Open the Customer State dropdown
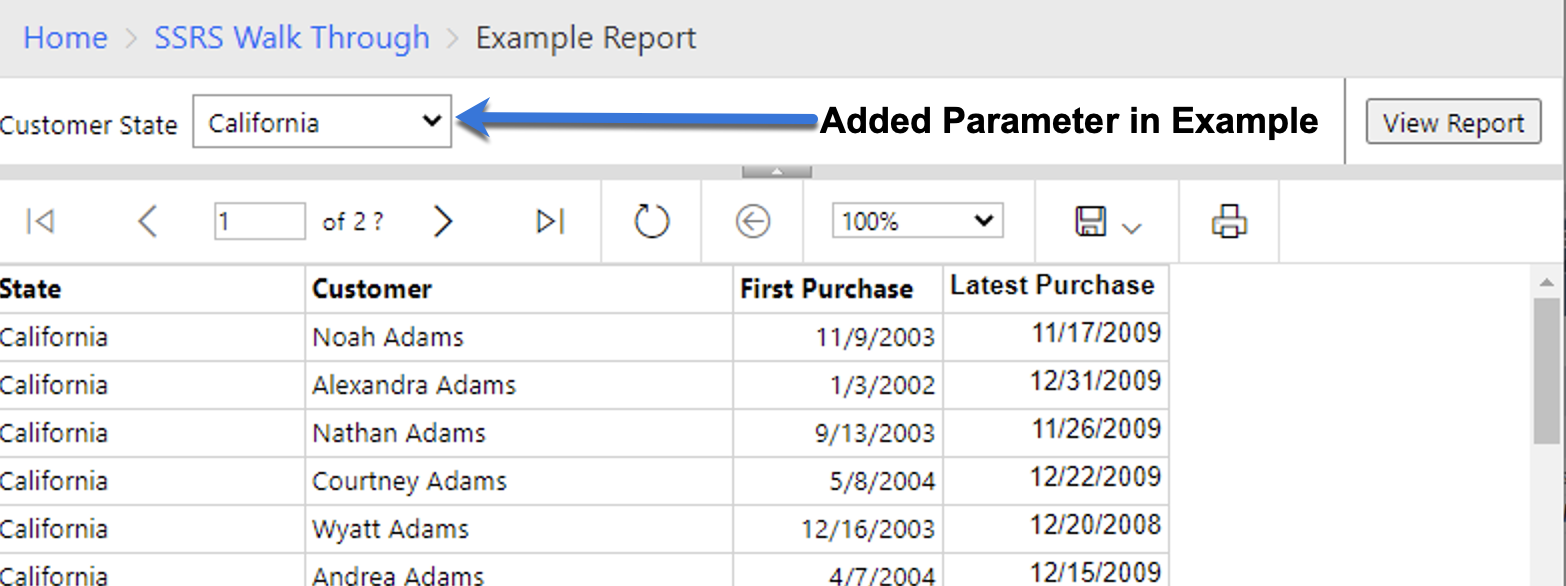 click(x=322, y=122)
